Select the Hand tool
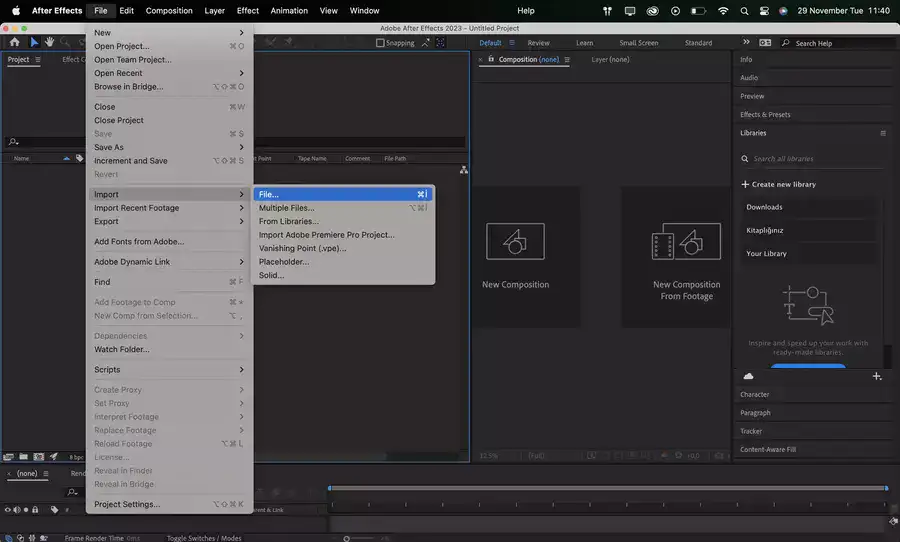Viewport: 900px width, 542px height. (x=49, y=42)
